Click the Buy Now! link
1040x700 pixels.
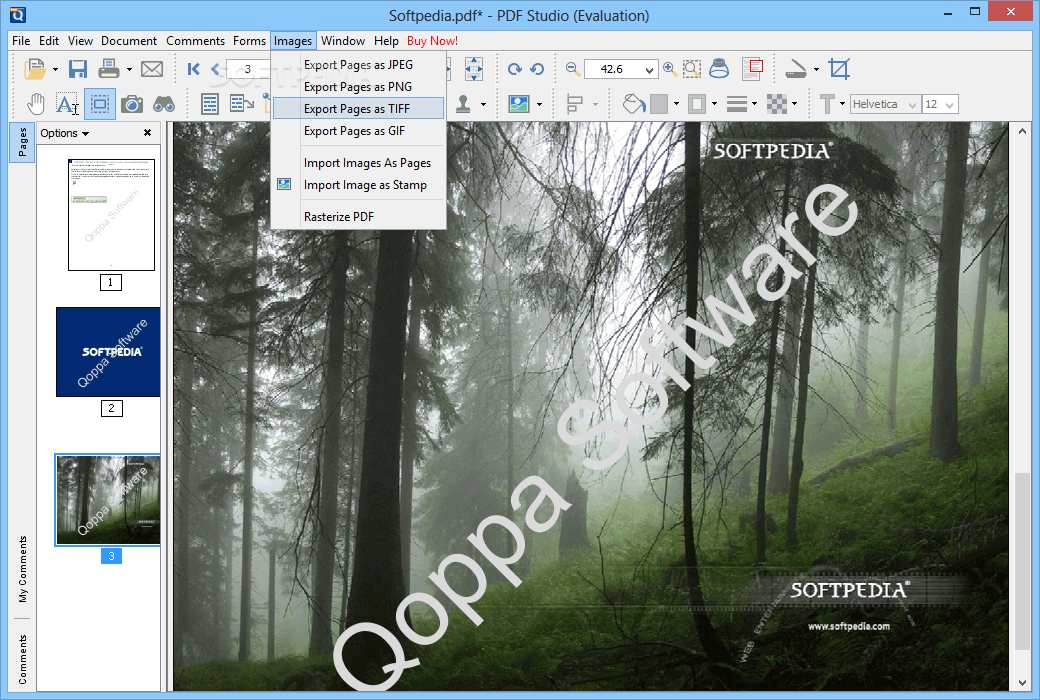pyautogui.click(x=432, y=41)
